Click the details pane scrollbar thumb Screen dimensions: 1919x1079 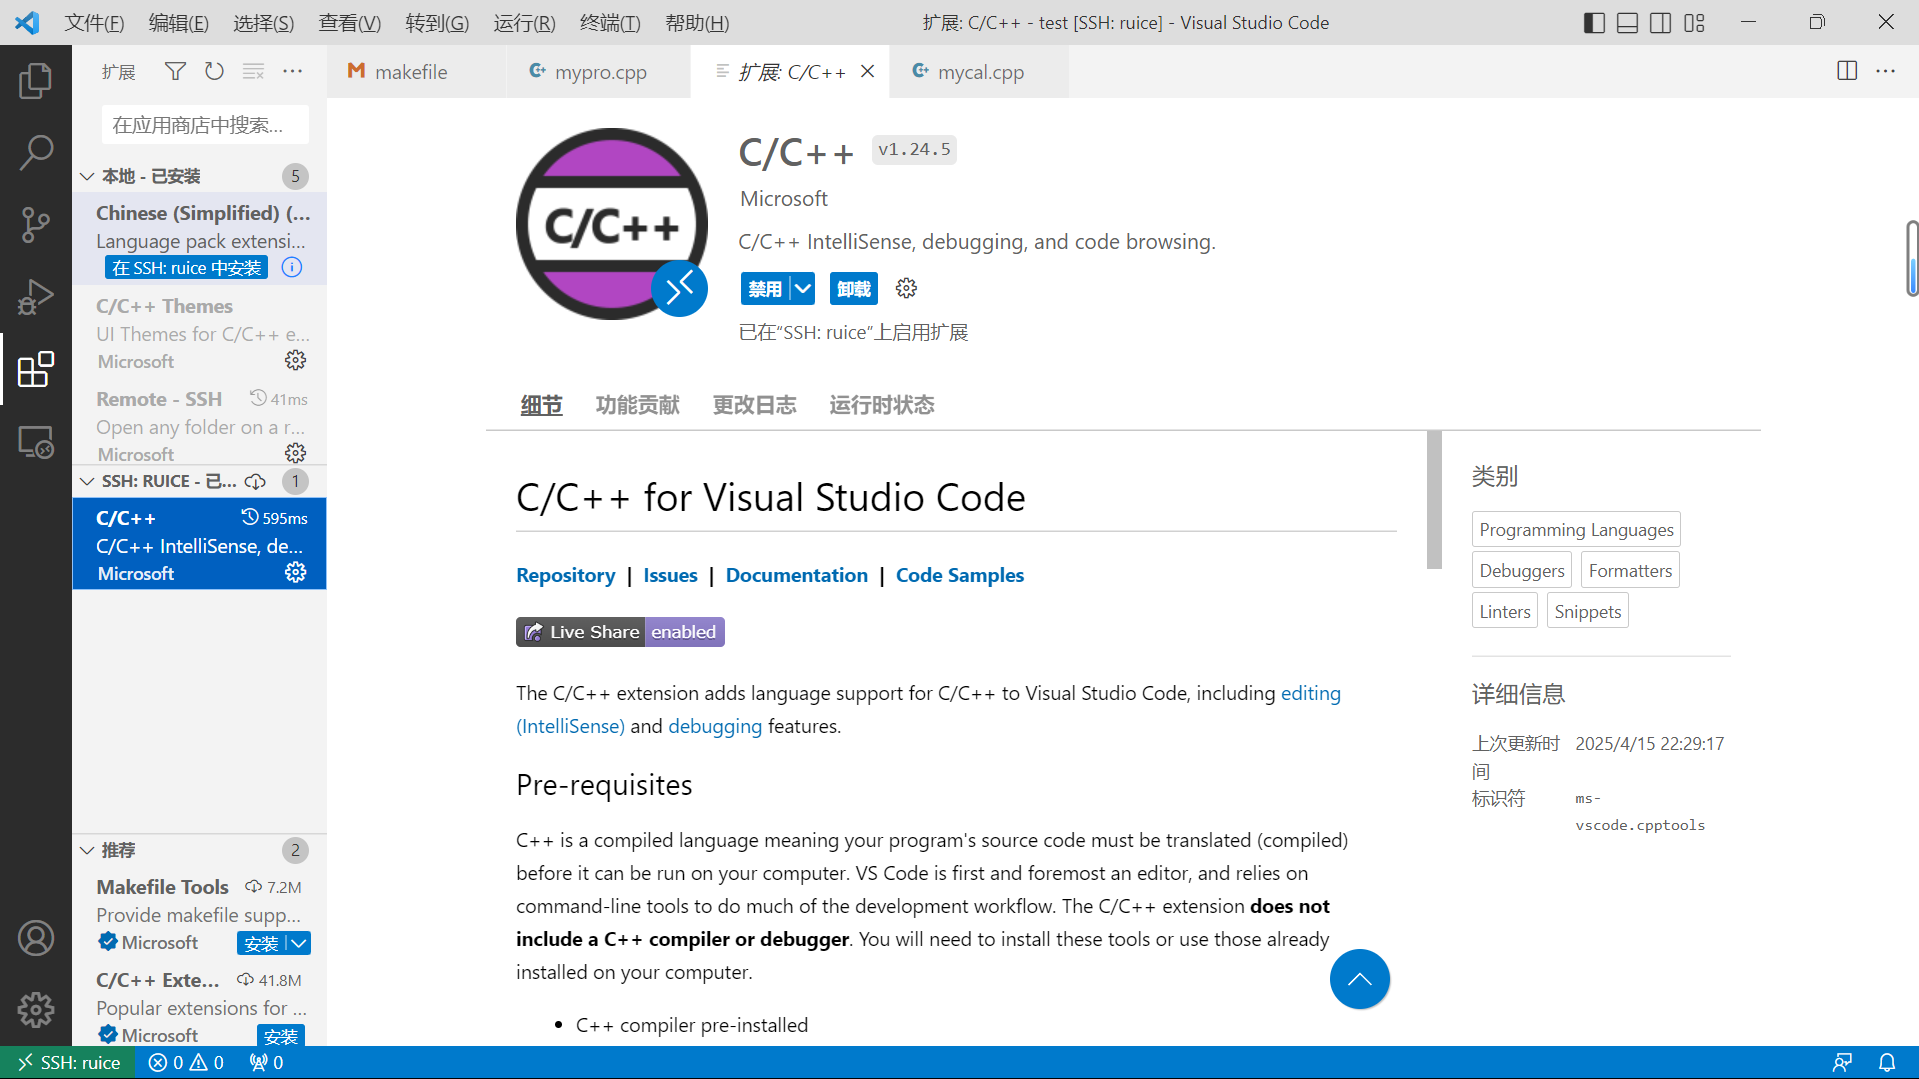(x=1434, y=500)
